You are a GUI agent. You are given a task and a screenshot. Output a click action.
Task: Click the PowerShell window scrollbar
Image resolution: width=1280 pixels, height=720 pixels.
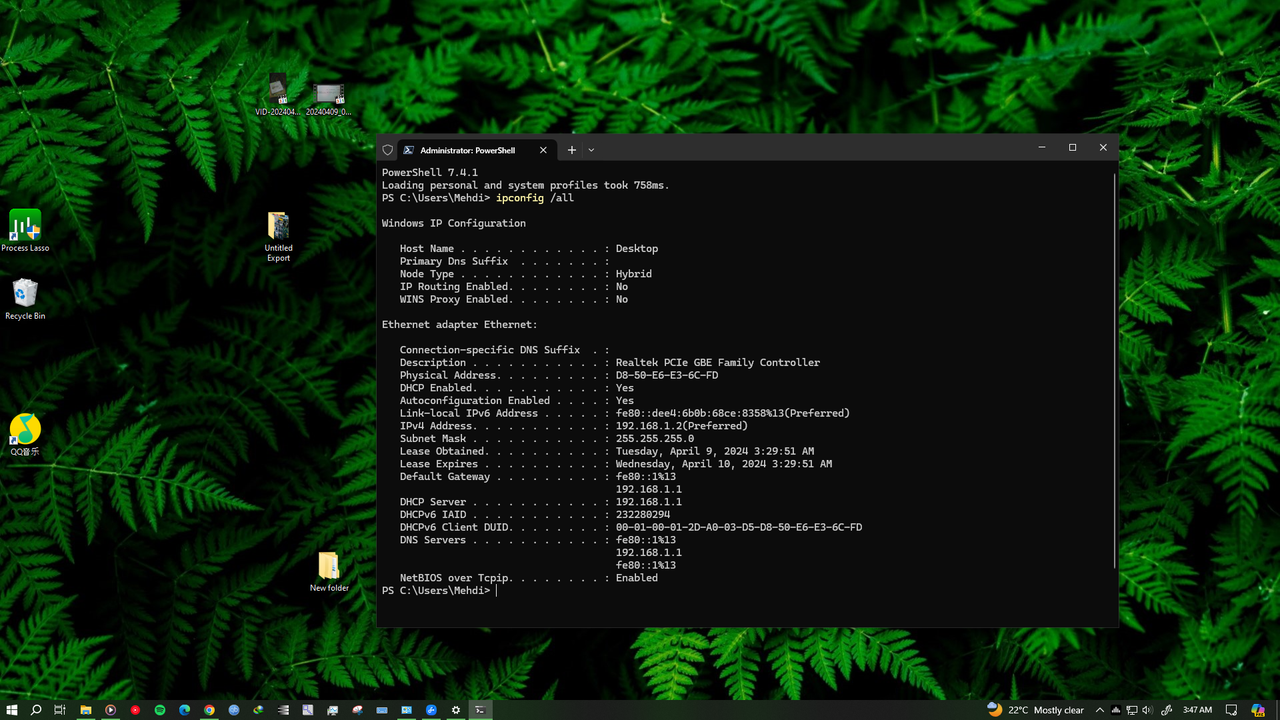[1116, 370]
